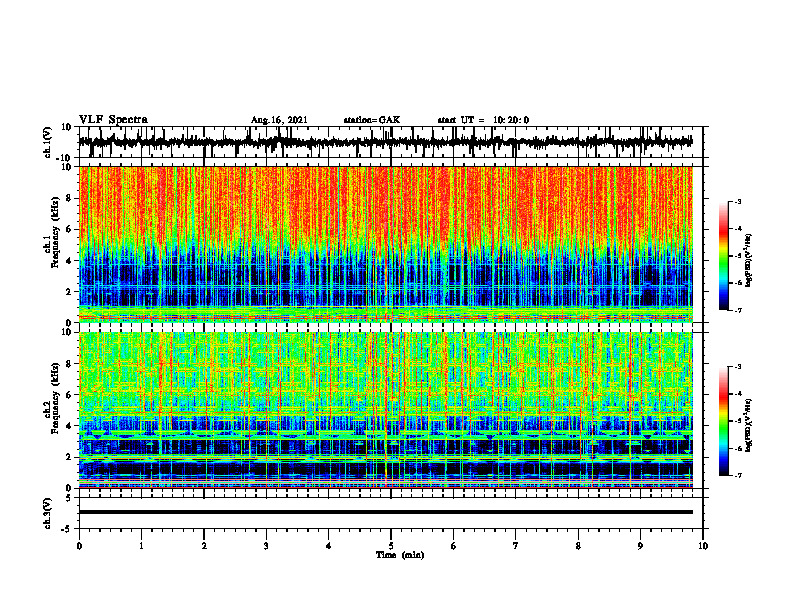
Task: Click the "ch.3(V)" axis label
Action: pyautogui.click(x=48, y=513)
